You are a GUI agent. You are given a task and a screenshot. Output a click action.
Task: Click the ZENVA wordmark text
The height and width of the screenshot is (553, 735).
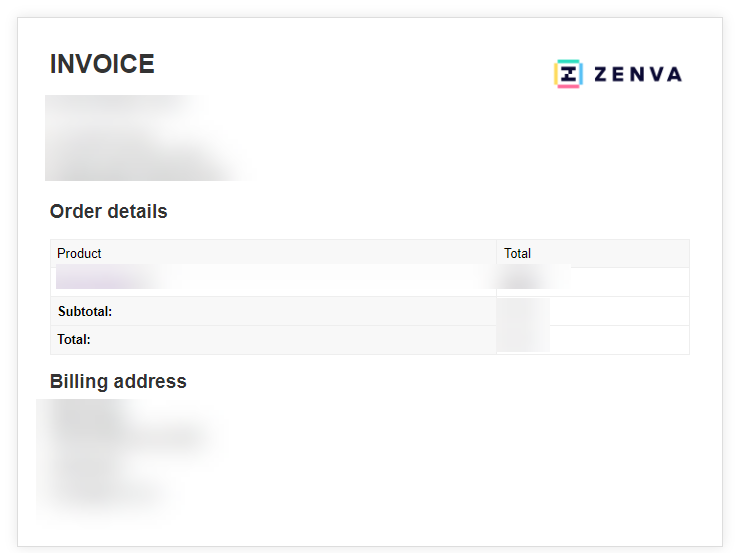(x=638, y=74)
